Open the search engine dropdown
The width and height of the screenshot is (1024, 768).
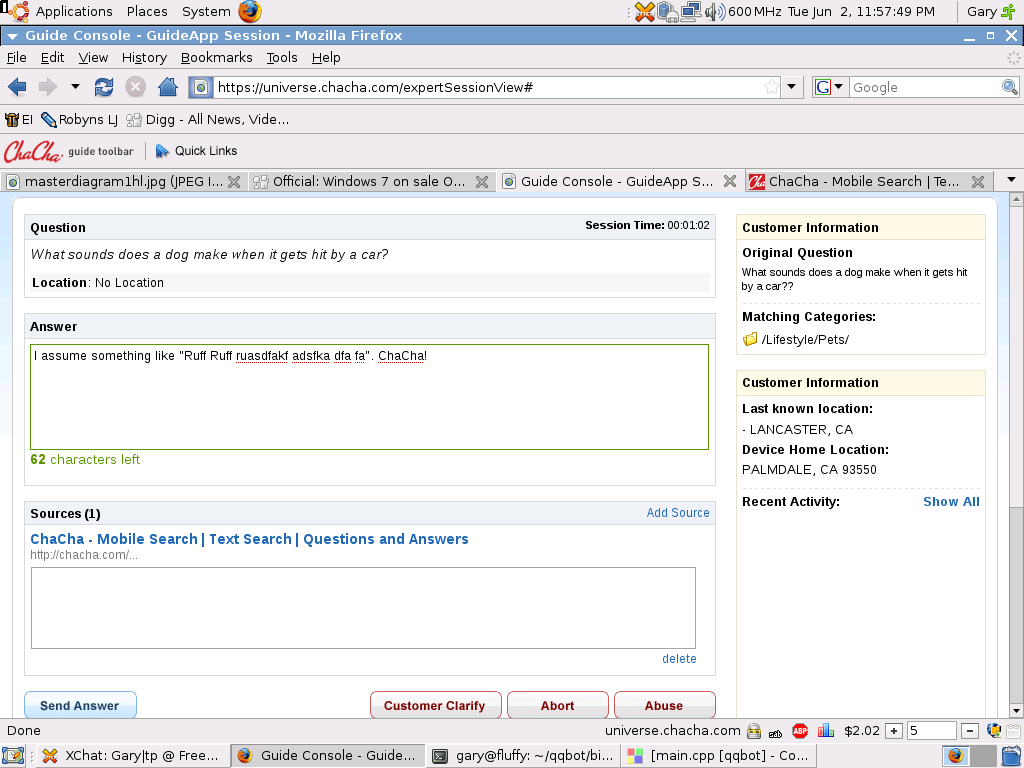coord(830,87)
